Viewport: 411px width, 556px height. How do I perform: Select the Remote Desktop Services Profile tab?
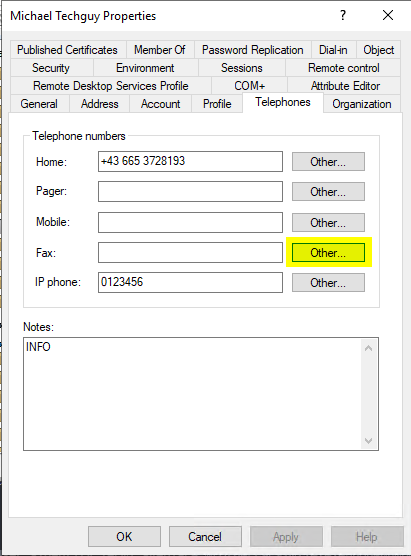(x=111, y=86)
